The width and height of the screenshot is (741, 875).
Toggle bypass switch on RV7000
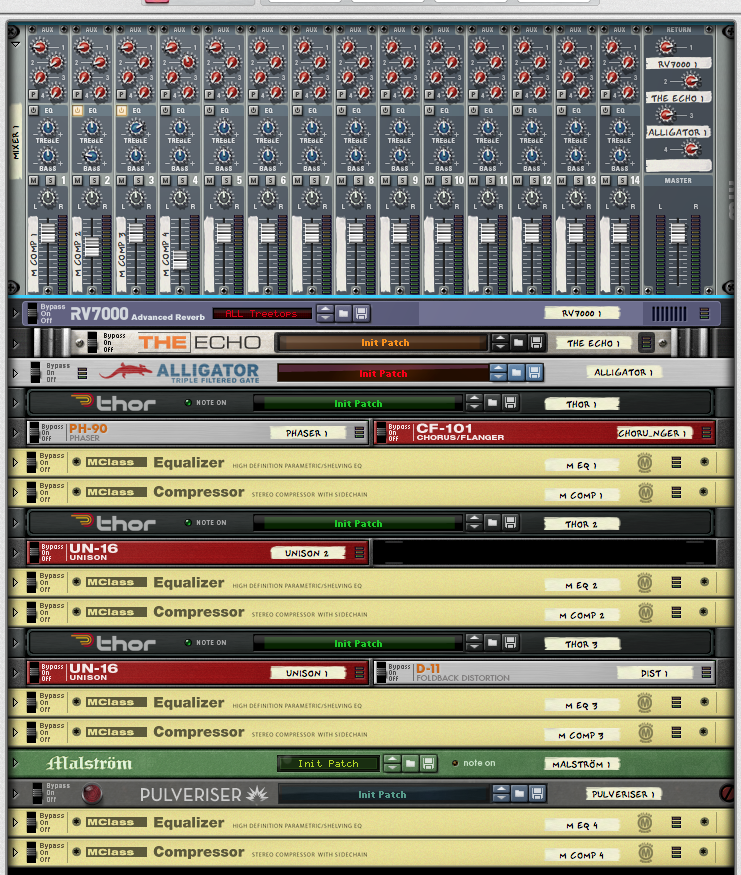pos(32,314)
